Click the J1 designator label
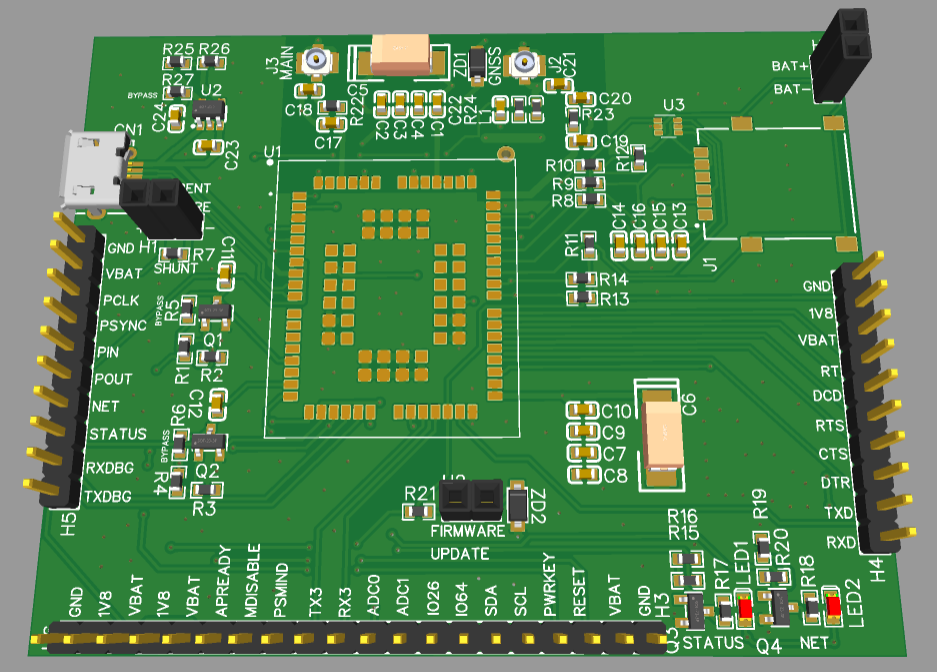 click(x=709, y=263)
